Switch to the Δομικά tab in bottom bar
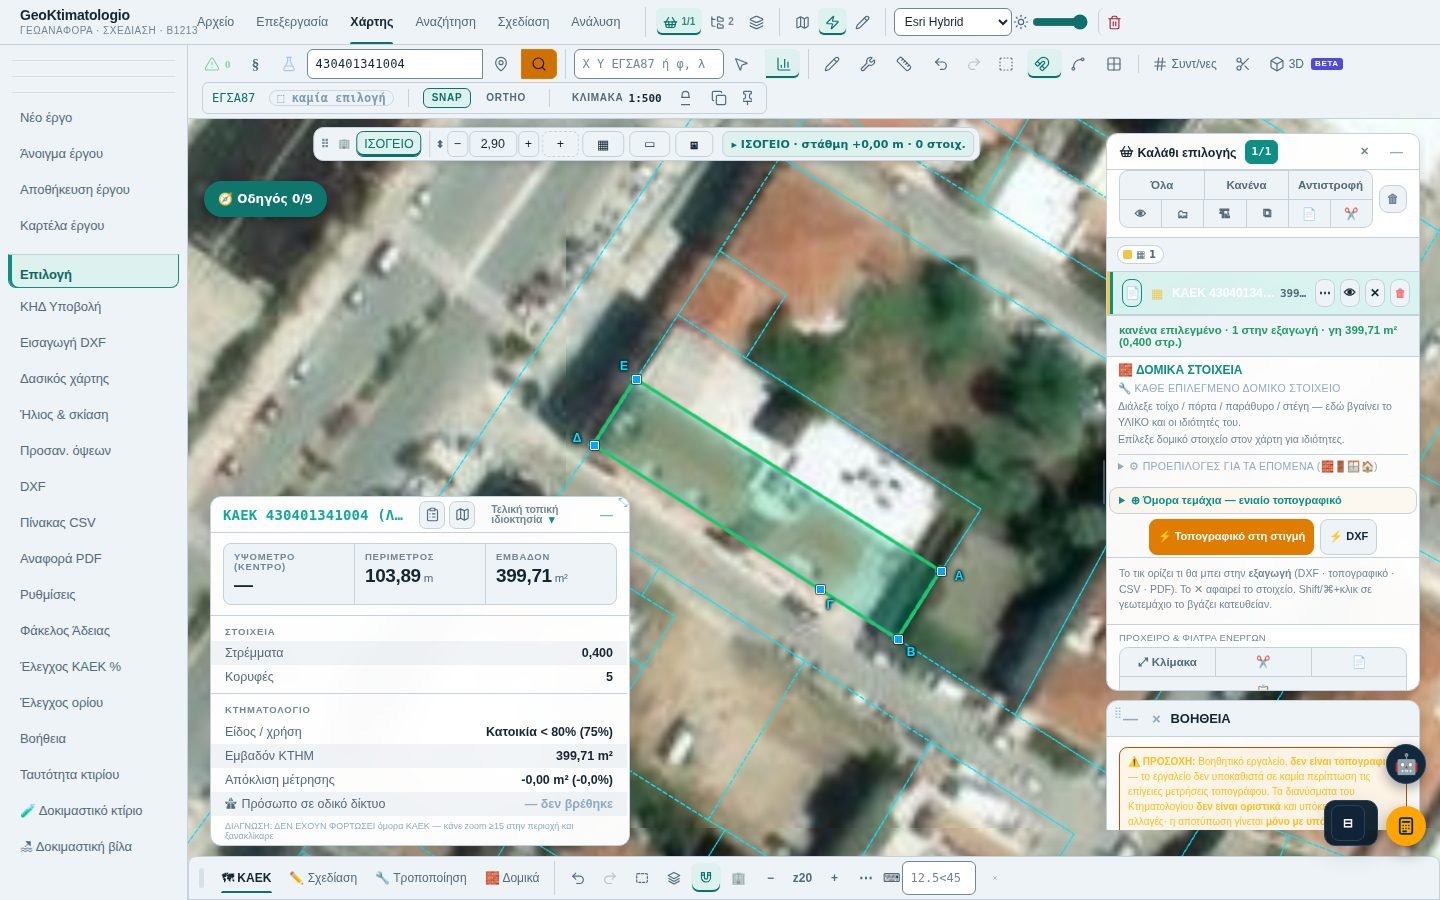 coord(512,878)
